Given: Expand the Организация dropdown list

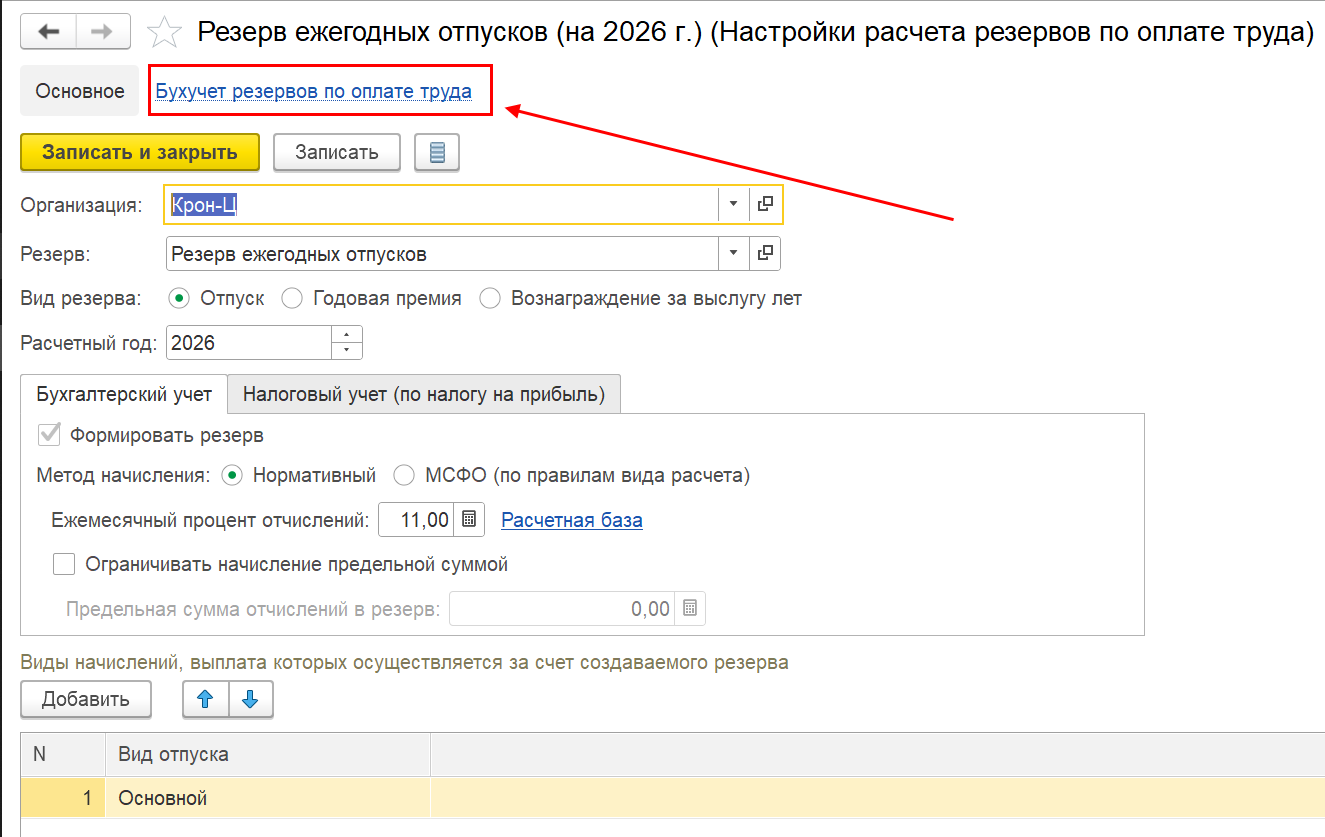Looking at the screenshot, I should pos(733,204).
